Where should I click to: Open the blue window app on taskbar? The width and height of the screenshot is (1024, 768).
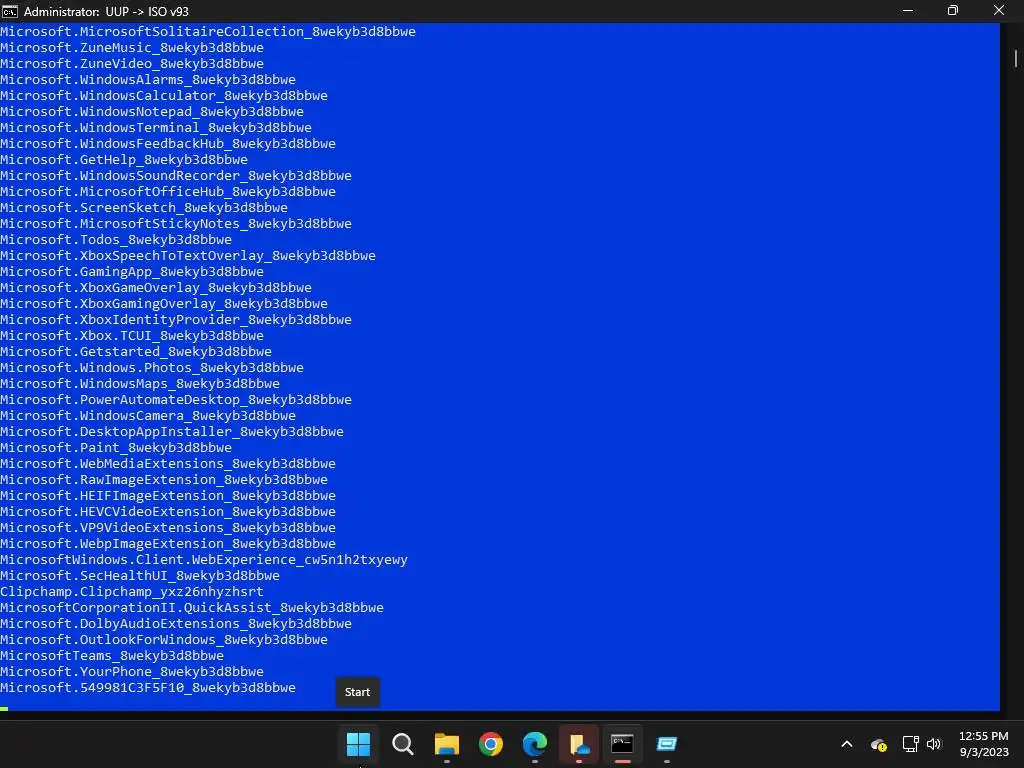(667, 744)
